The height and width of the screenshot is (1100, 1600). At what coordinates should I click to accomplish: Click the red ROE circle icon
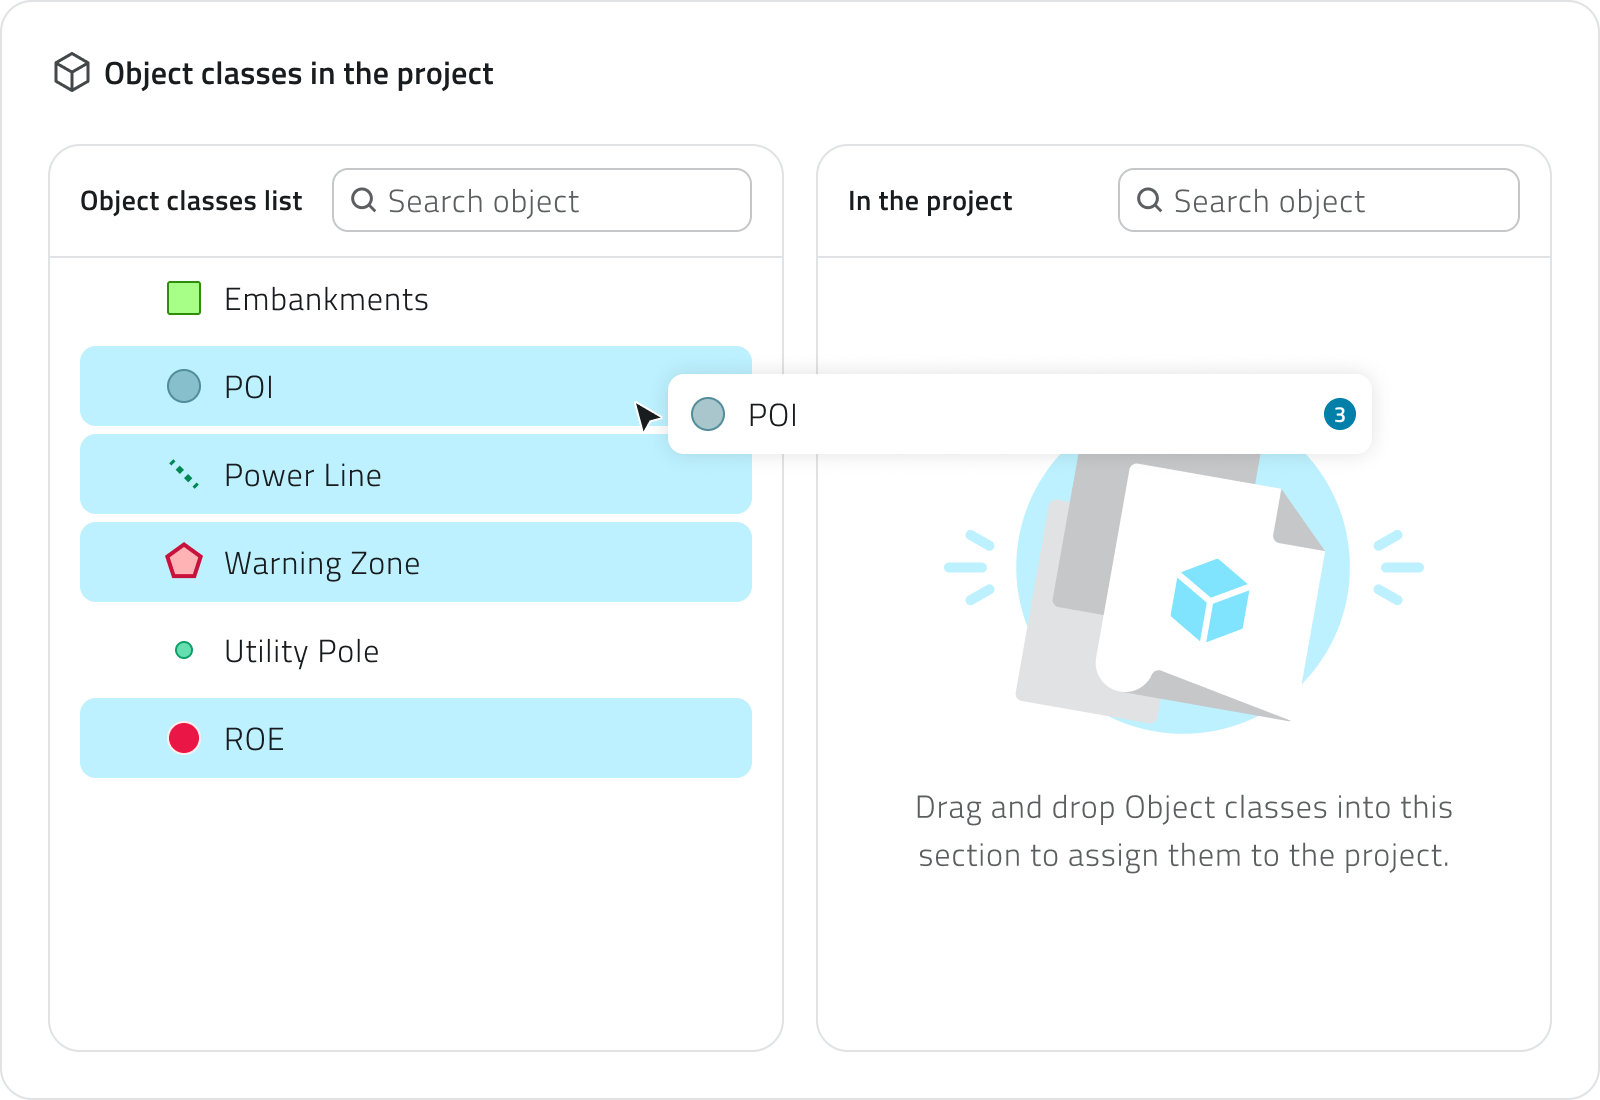pos(184,738)
